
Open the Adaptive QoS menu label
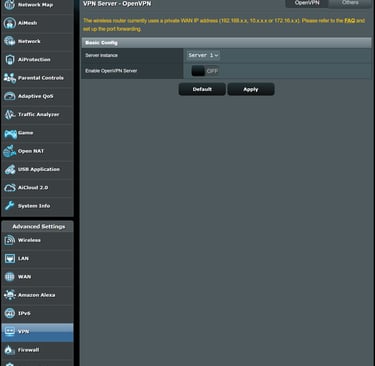[35, 96]
